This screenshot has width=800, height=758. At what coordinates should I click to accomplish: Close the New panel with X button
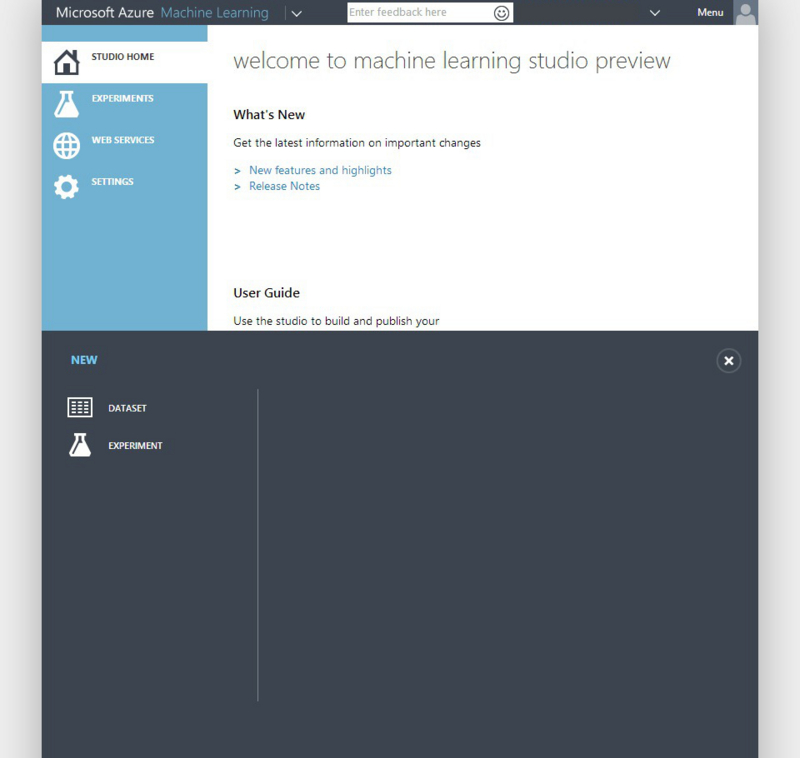pyautogui.click(x=729, y=361)
